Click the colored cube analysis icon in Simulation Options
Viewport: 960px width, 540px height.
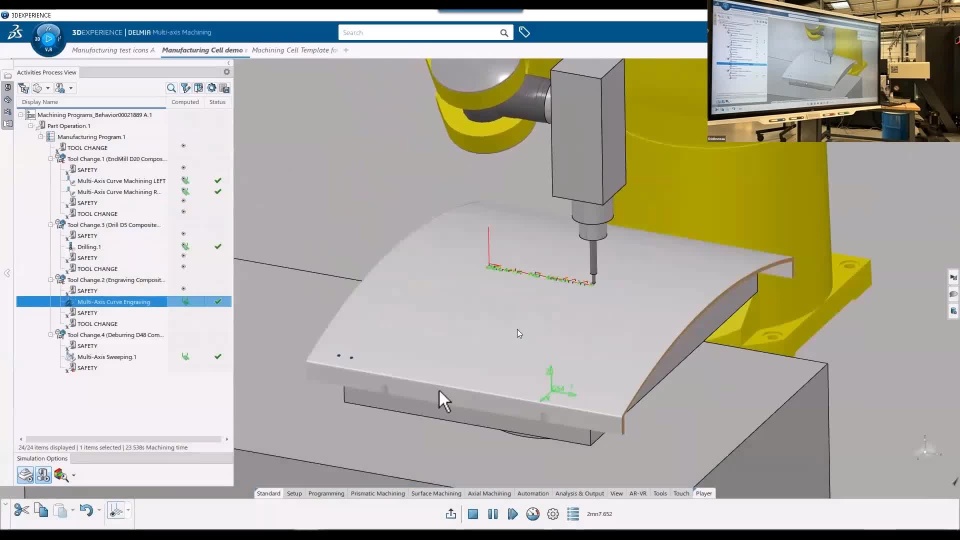(61, 475)
